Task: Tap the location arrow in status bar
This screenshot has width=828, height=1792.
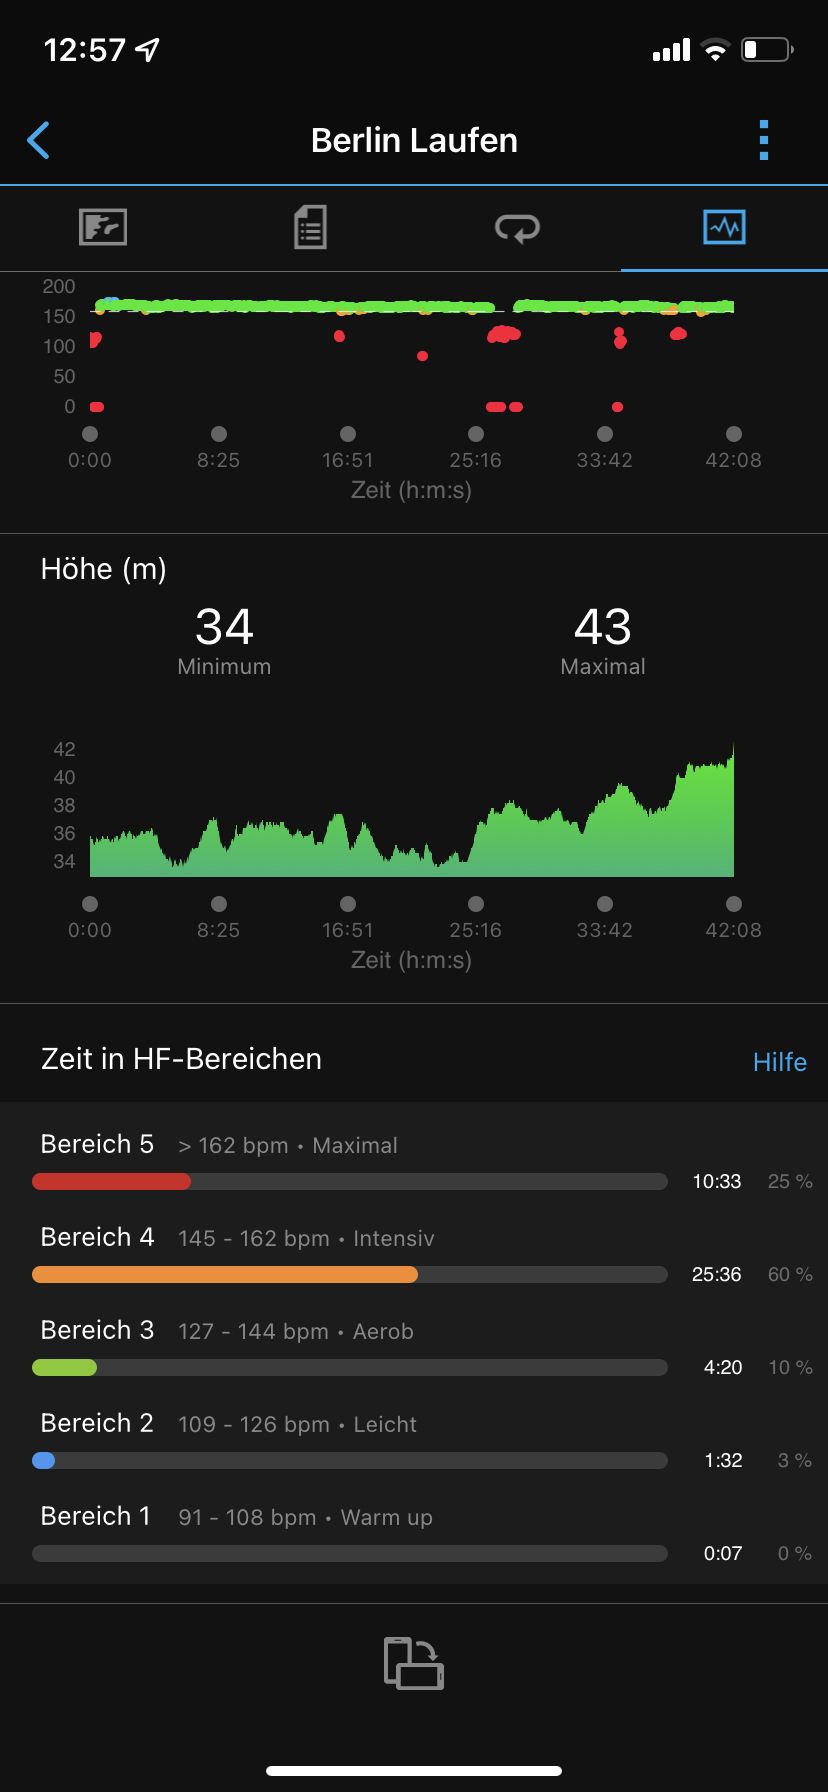Action: pyautogui.click(x=148, y=49)
